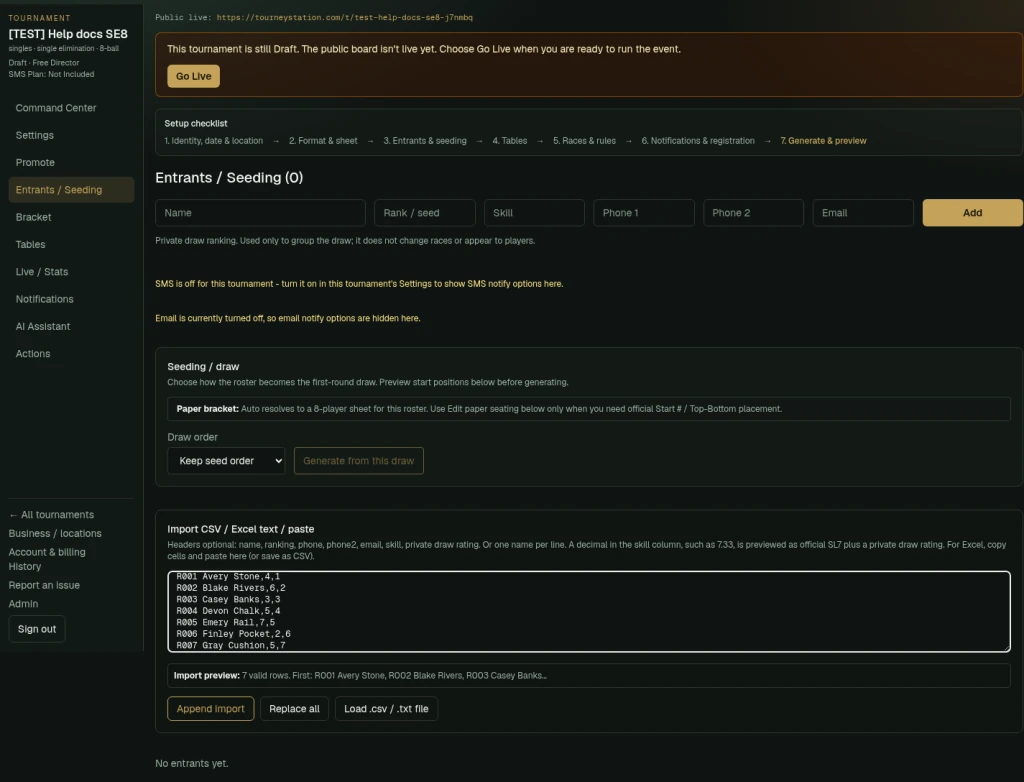The width and height of the screenshot is (1024, 782).
Task: Click the 'SMS is off for this tournament' notice
Action: [x=359, y=284]
